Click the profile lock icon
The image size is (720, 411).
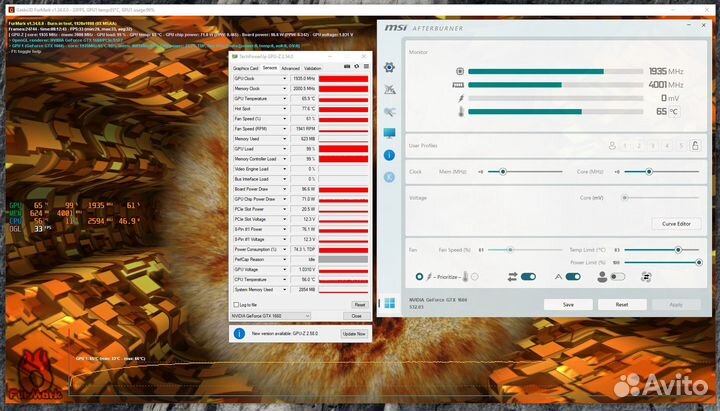click(x=696, y=146)
